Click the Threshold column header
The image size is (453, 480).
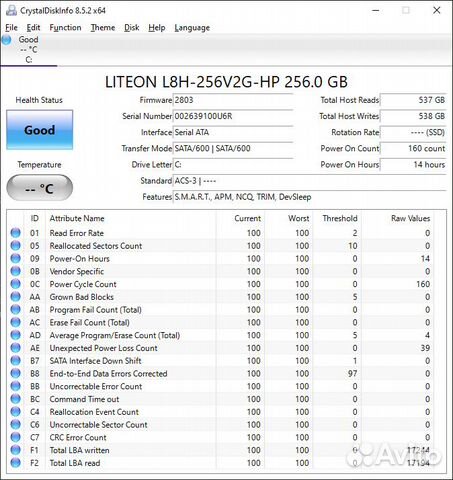coord(340,218)
